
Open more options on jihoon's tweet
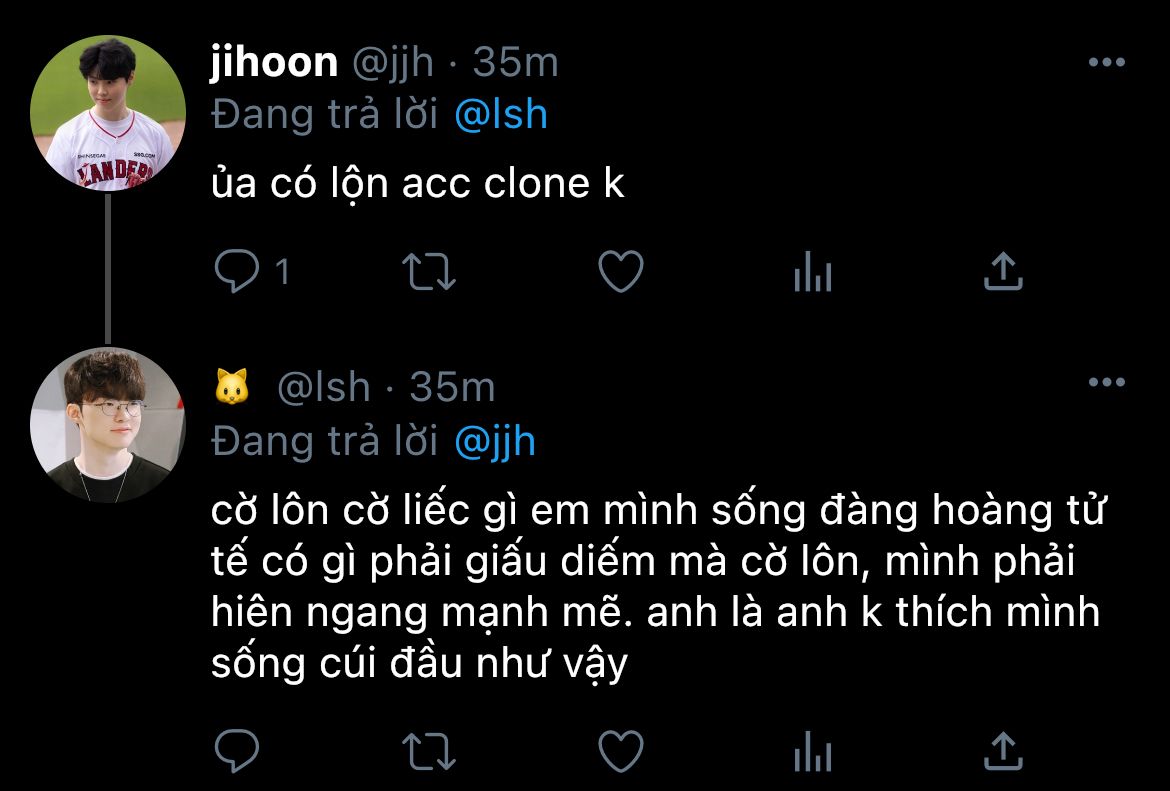pos(1106,63)
